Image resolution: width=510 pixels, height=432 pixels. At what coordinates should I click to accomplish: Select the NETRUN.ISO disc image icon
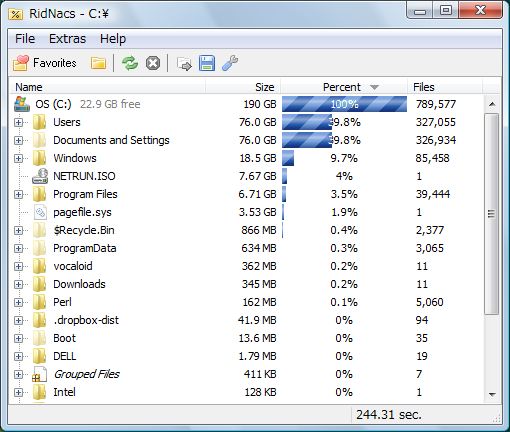coord(40,176)
